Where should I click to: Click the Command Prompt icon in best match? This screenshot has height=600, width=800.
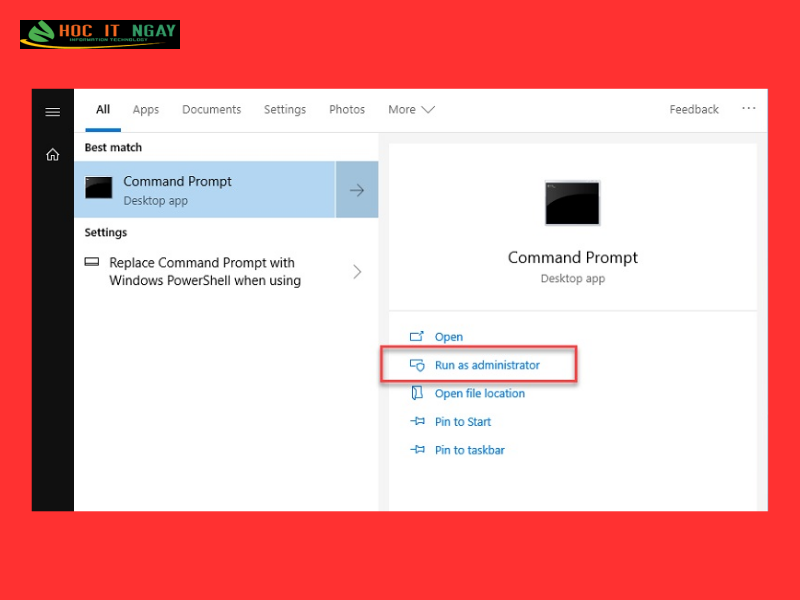point(98,187)
